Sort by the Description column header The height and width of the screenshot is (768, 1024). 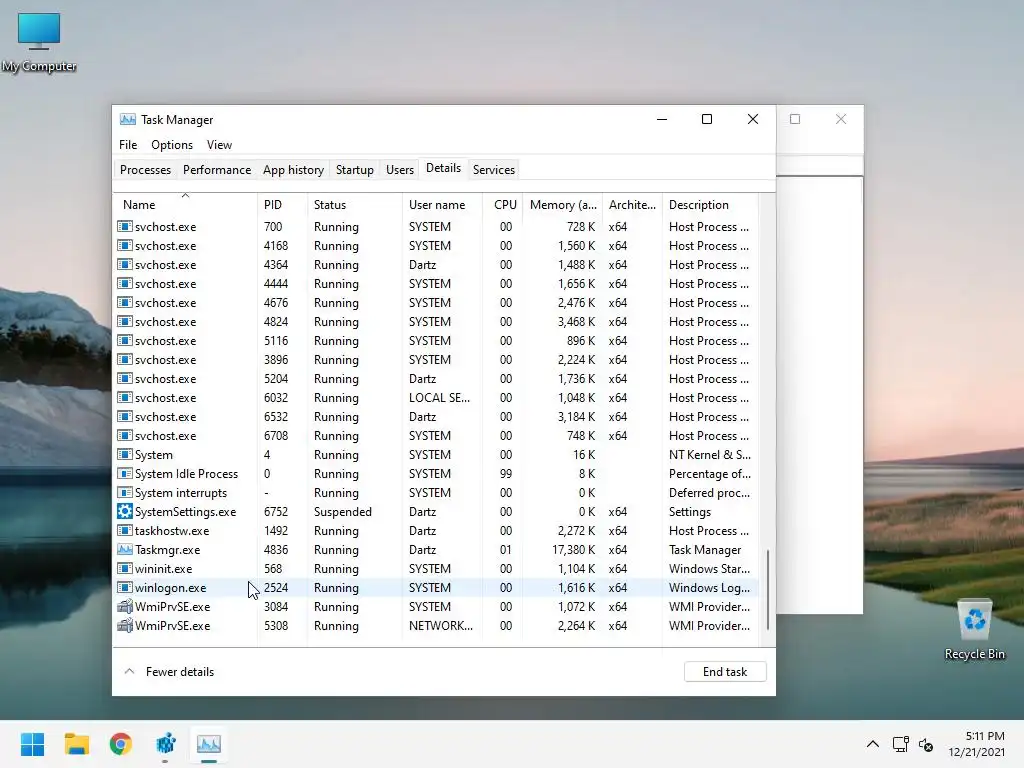point(711,204)
